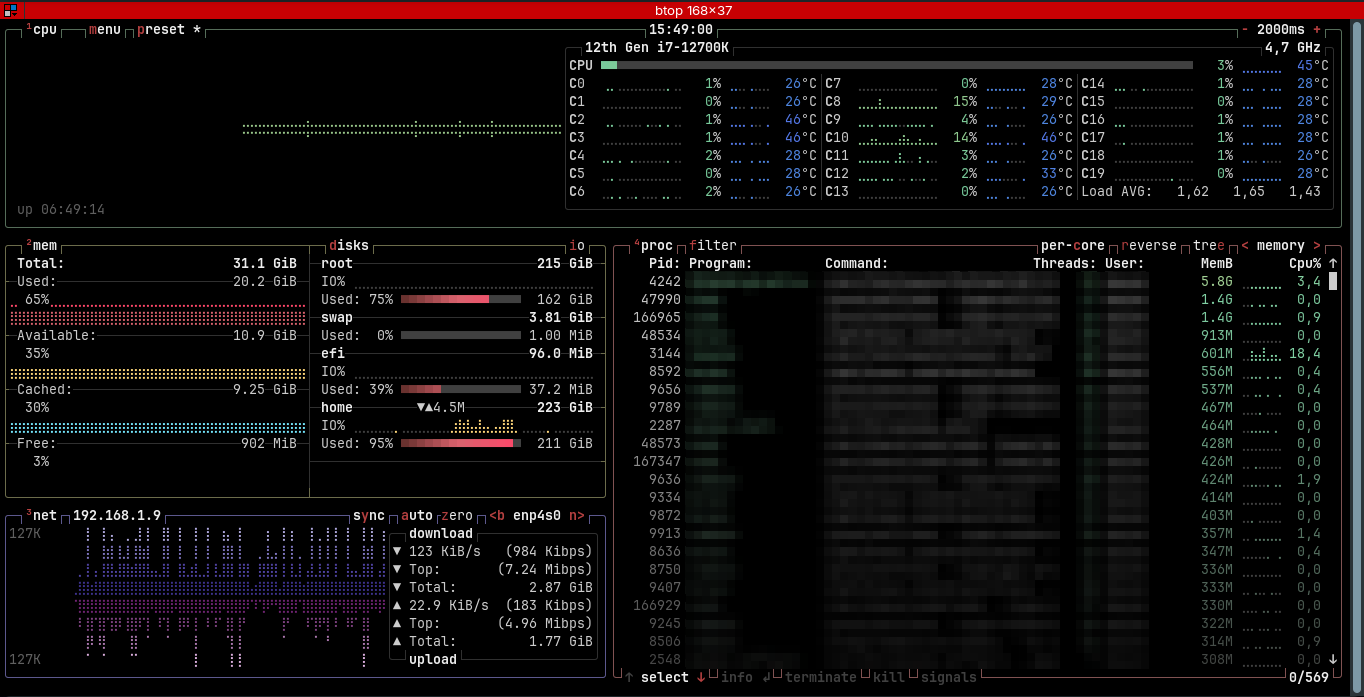Toggle sync in the network graph header

369,516
